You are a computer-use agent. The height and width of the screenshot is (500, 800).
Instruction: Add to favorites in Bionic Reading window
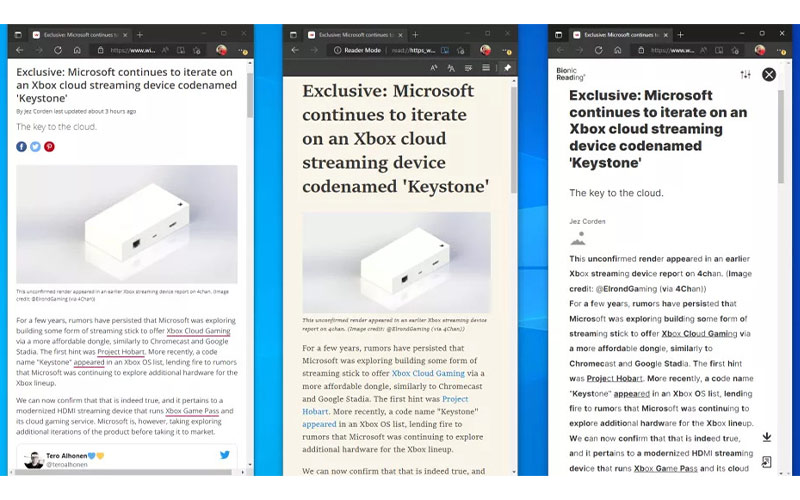pyautogui.click(x=735, y=50)
